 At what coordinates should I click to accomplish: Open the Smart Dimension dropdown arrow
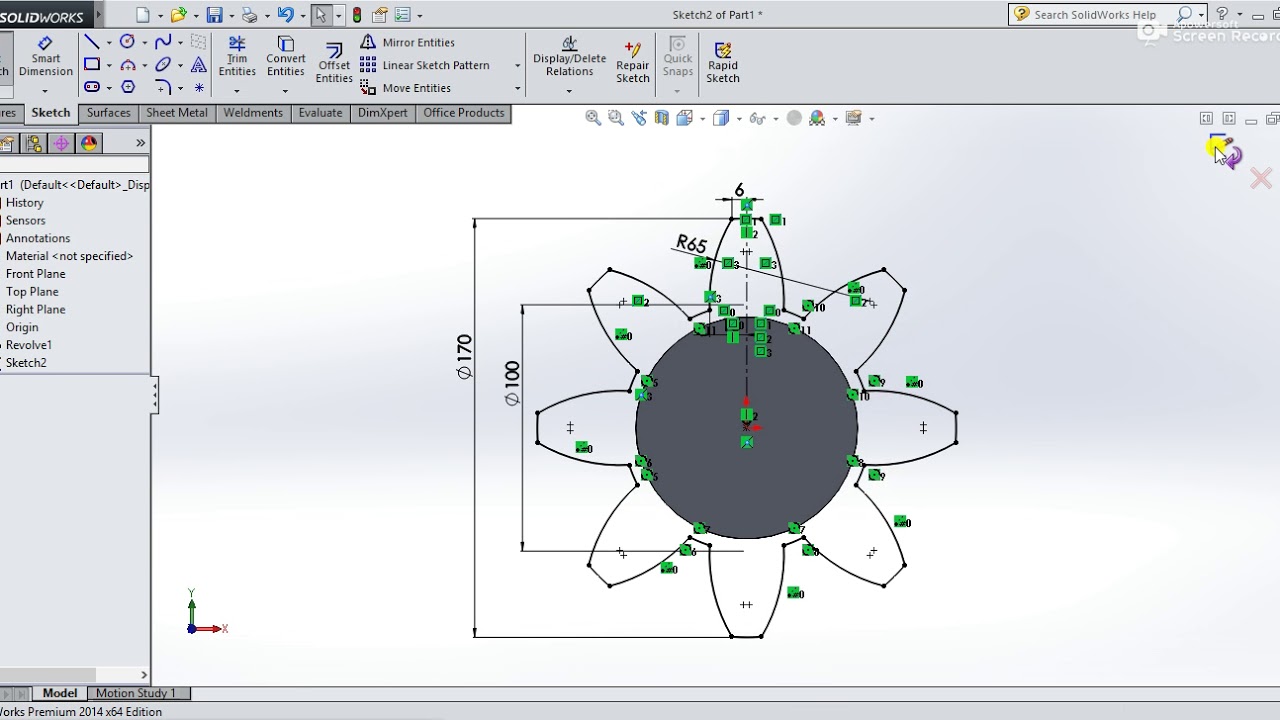[x=45, y=91]
